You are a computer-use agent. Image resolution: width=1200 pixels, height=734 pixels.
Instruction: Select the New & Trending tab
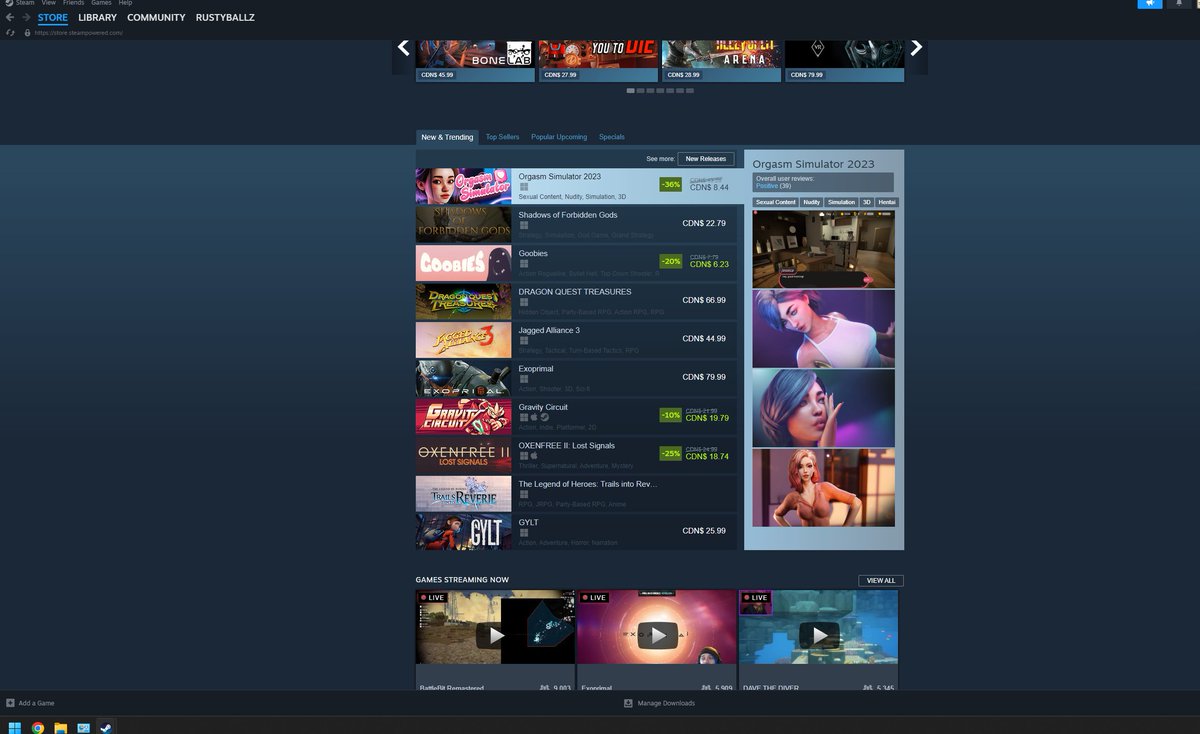[447, 137]
